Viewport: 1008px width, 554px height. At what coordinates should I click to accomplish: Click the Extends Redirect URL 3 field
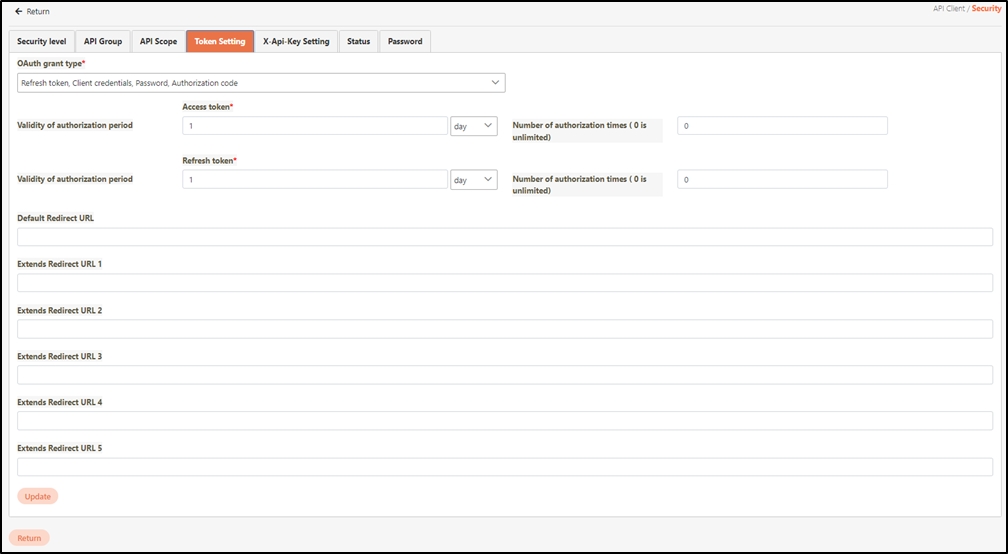pos(505,375)
